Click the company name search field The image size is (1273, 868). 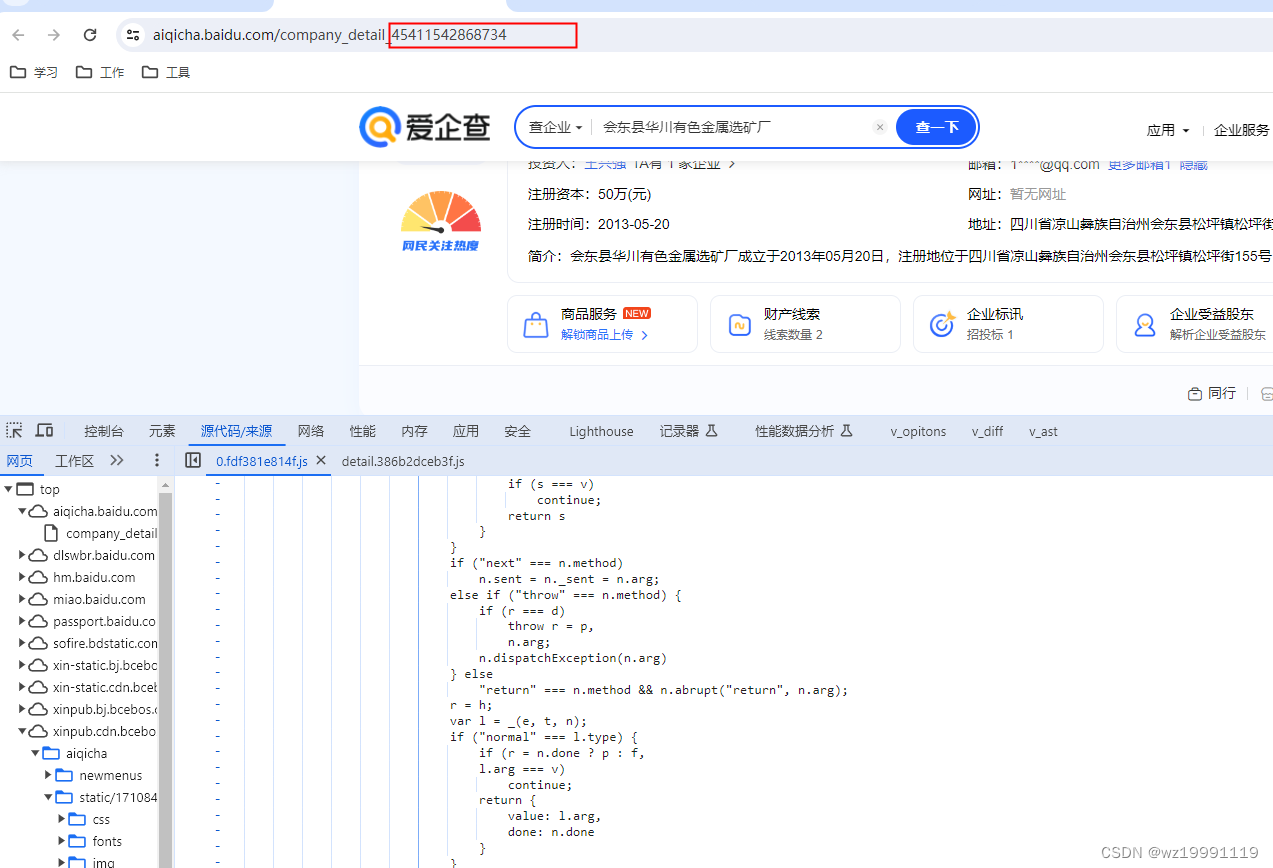pos(735,127)
